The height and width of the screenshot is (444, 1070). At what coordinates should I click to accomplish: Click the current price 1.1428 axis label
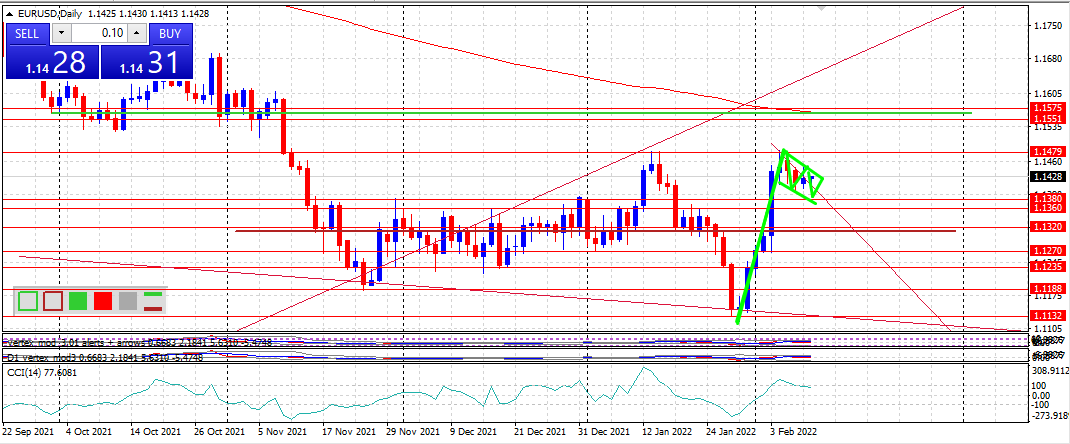click(1047, 177)
